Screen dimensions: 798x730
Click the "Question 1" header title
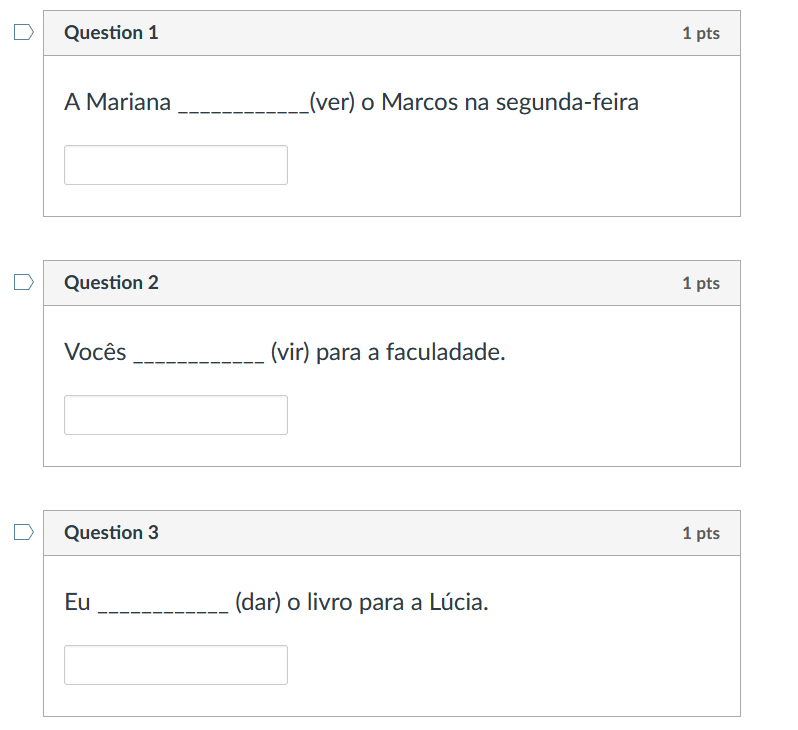coord(111,33)
